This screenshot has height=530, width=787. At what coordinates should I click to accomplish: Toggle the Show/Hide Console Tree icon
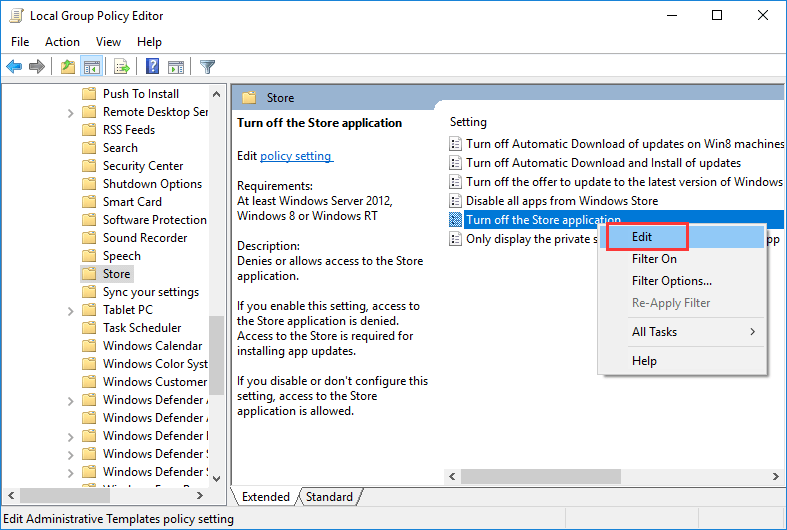[91, 67]
